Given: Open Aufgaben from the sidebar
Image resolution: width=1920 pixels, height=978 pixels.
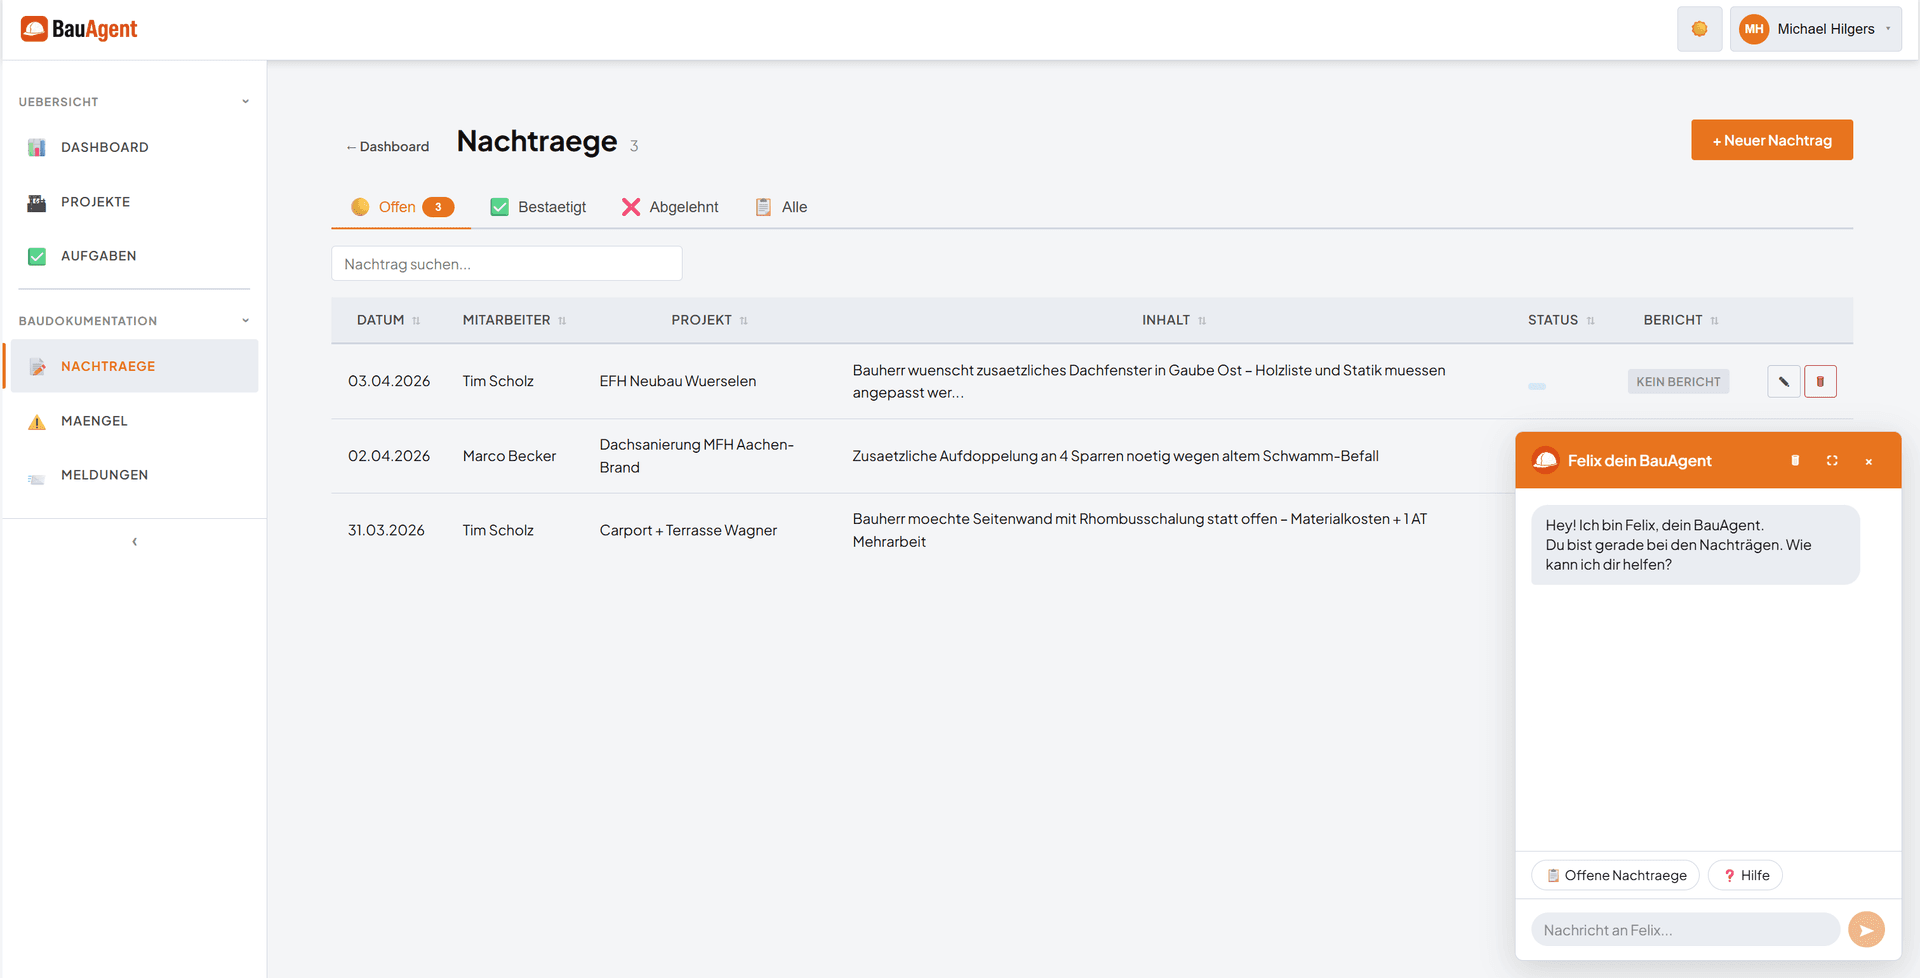Looking at the screenshot, I should tap(36, 255).
